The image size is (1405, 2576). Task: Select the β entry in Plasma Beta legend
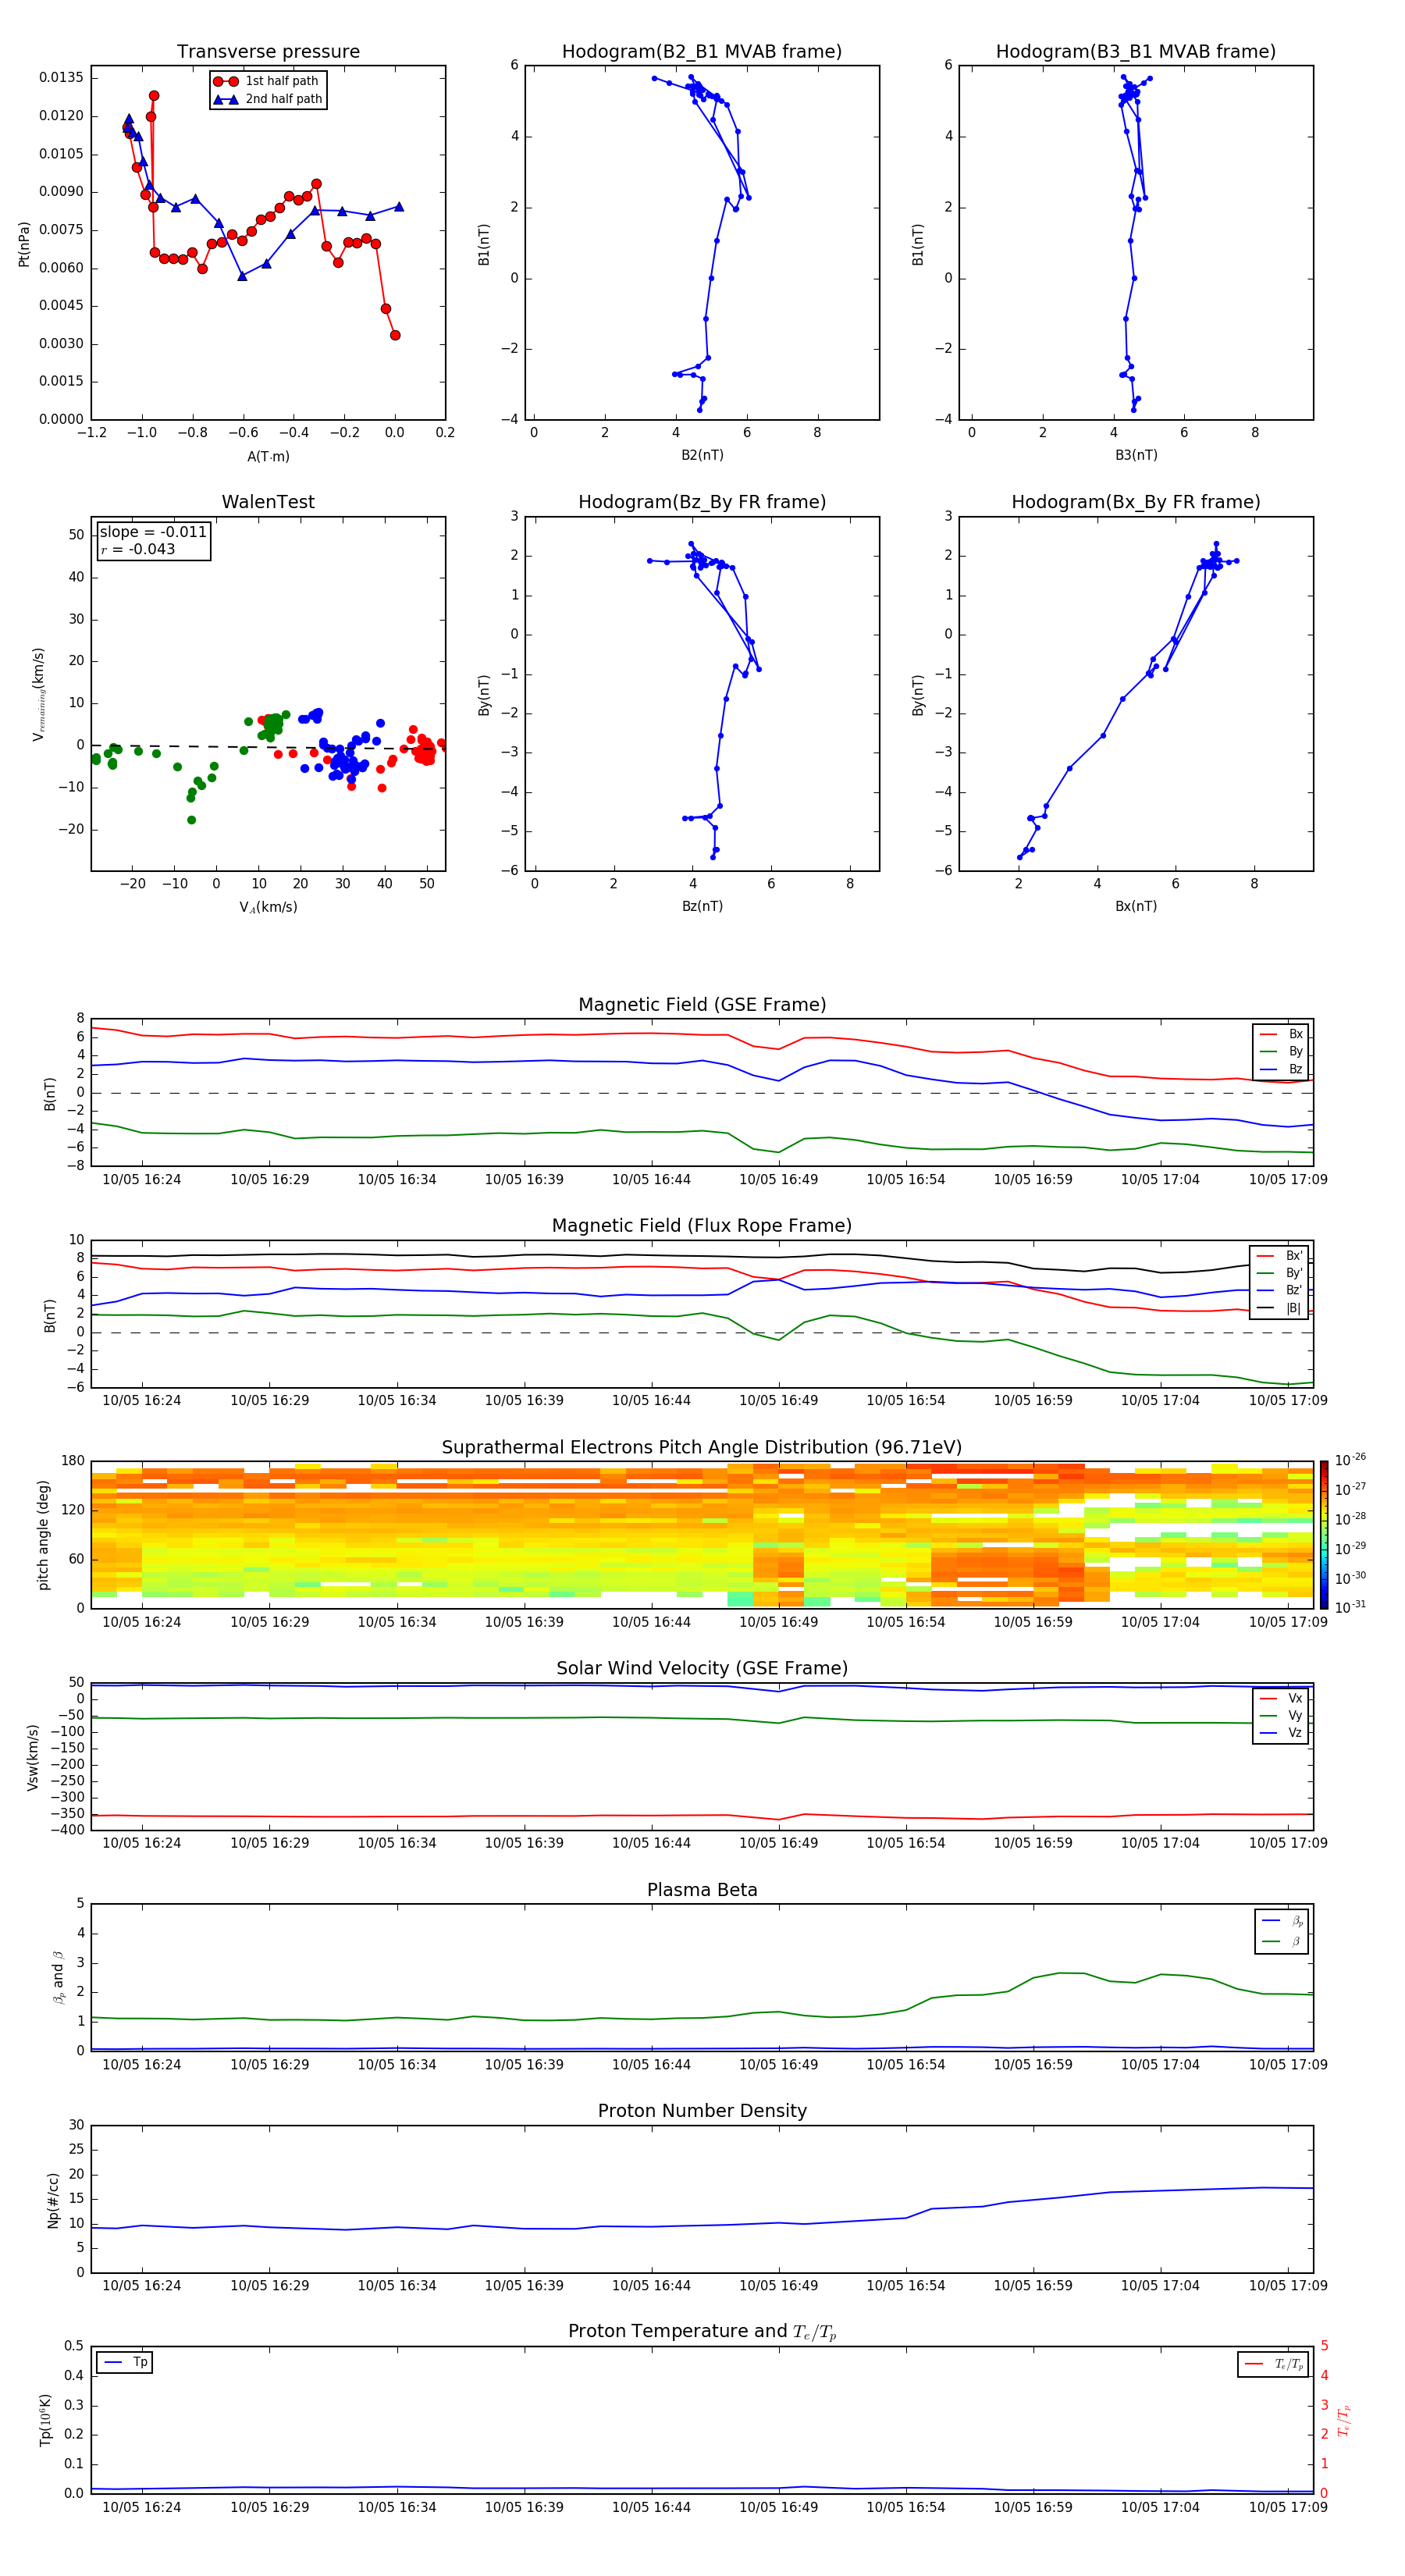pyautogui.click(x=1282, y=1941)
